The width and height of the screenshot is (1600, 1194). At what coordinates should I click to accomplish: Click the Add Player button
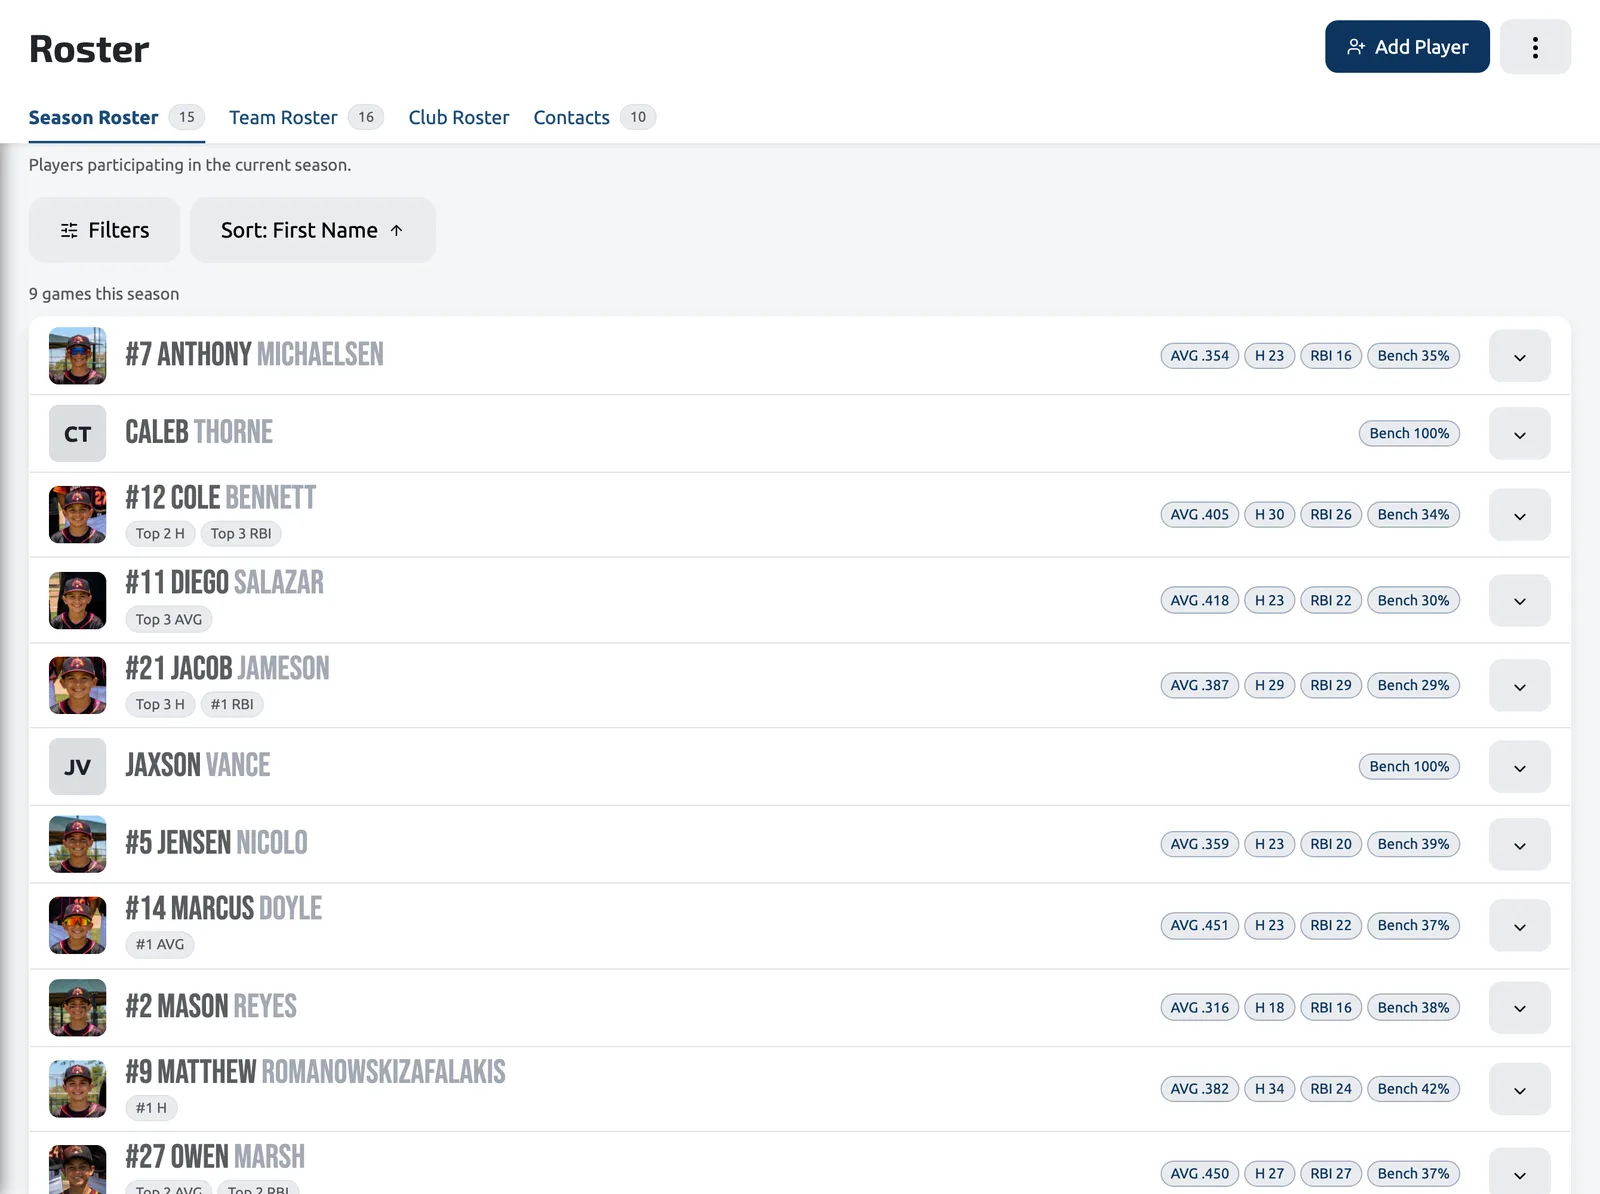coord(1407,47)
